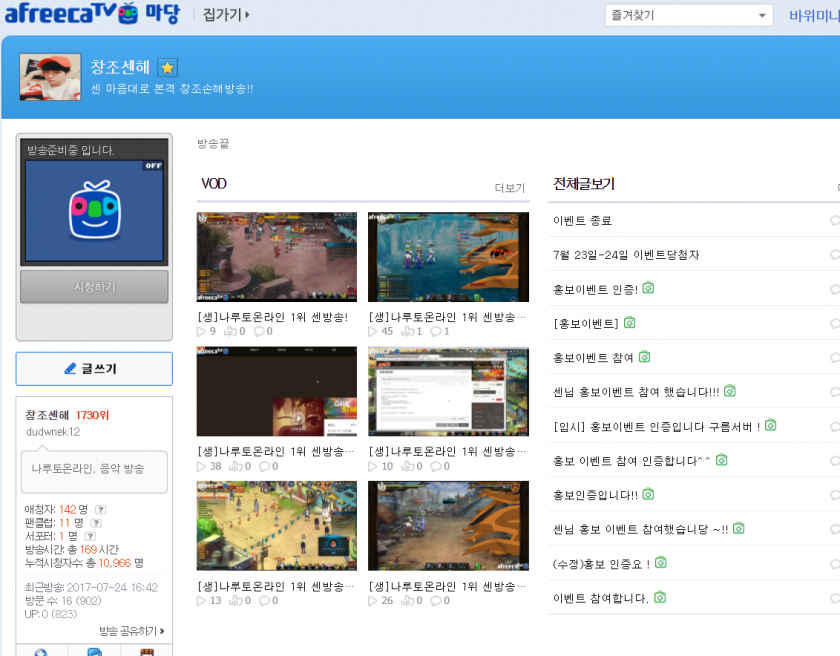
Task: Open the VOD section heading
Action: [214, 184]
